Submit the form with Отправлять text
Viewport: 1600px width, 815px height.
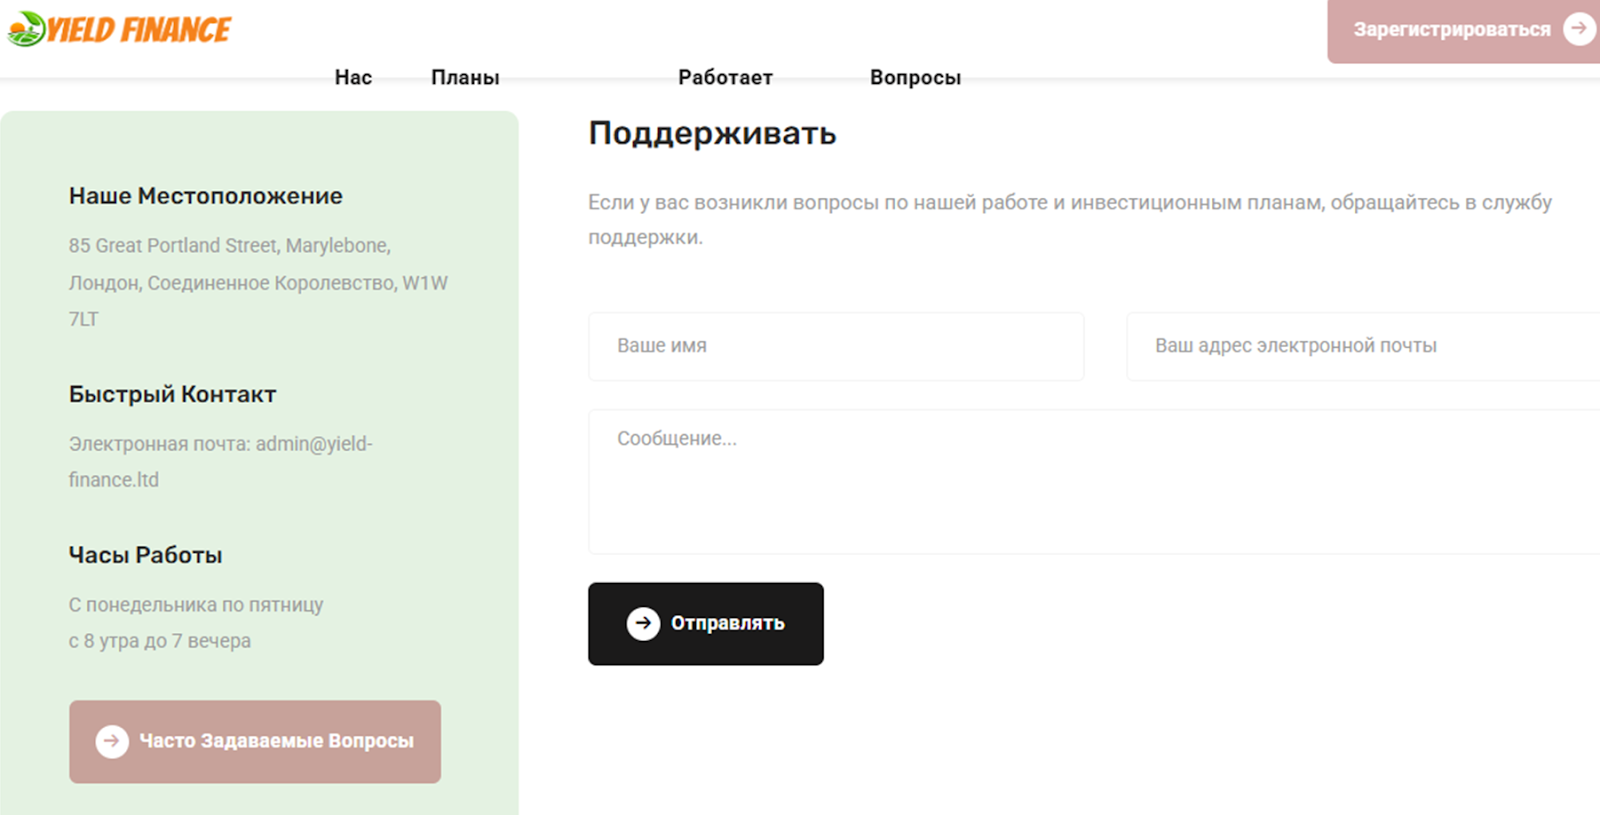click(727, 623)
